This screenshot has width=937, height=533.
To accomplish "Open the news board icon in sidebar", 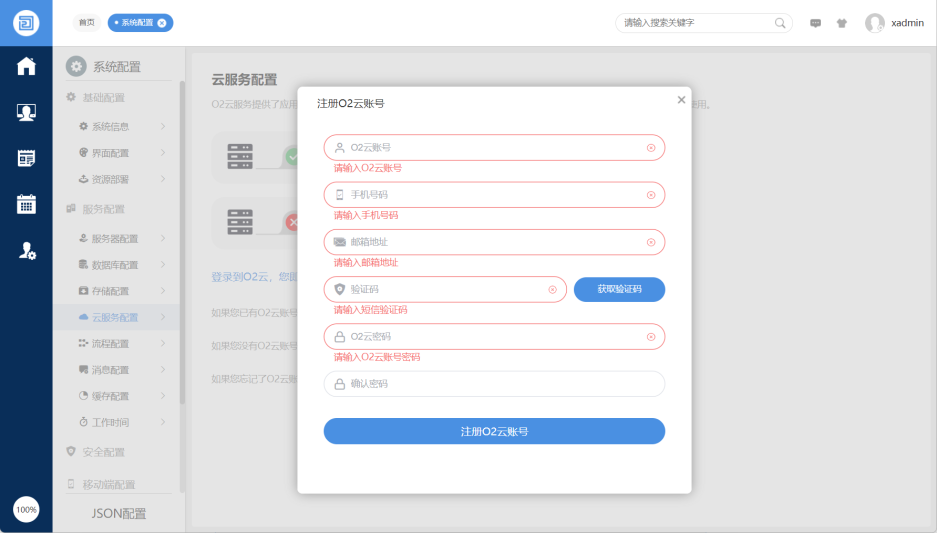I will tap(26, 158).
